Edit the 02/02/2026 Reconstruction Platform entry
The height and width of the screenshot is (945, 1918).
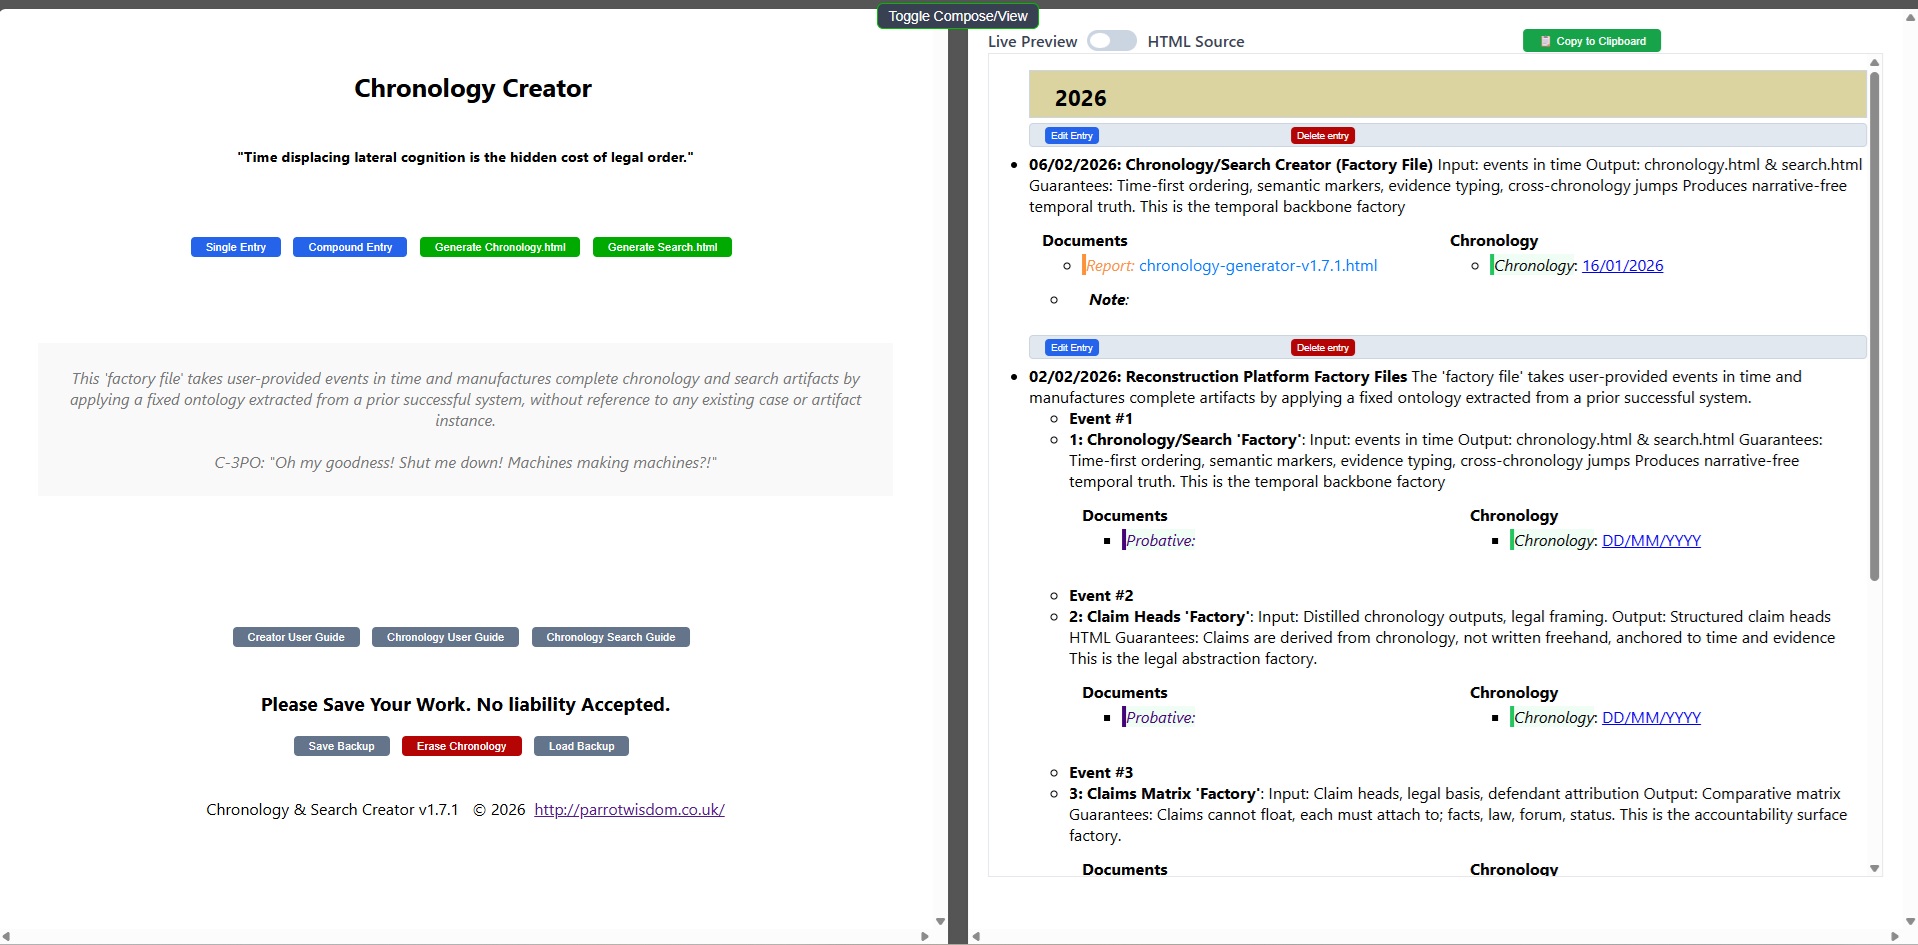point(1071,348)
